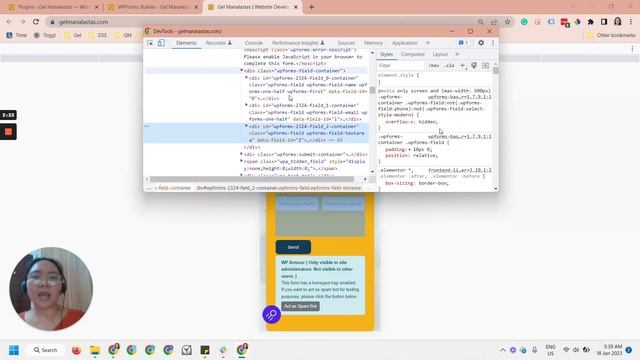Toggle the computed styles sidebar pane icon
The width and height of the screenshot is (640, 360).
pos(485,65)
